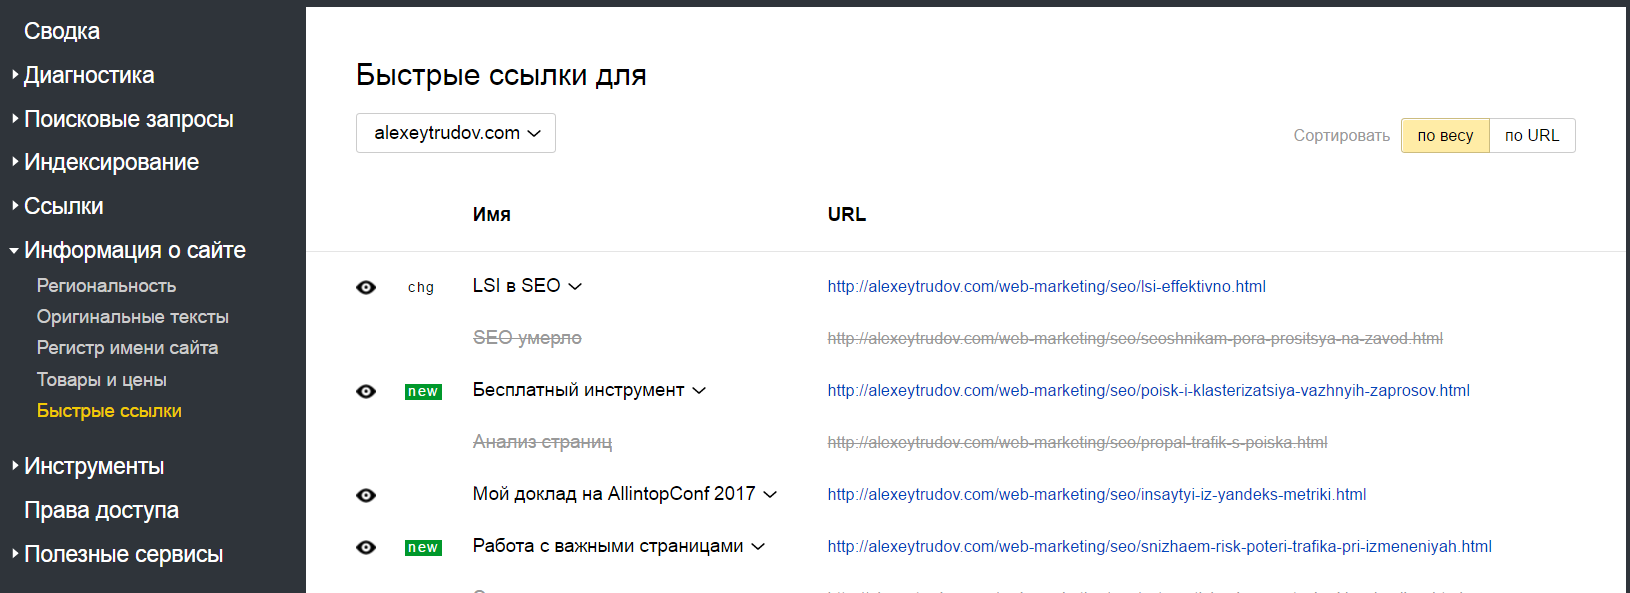
Task: Open the lsi-effektivno.html URL link
Action: (x=1046, y=287)
